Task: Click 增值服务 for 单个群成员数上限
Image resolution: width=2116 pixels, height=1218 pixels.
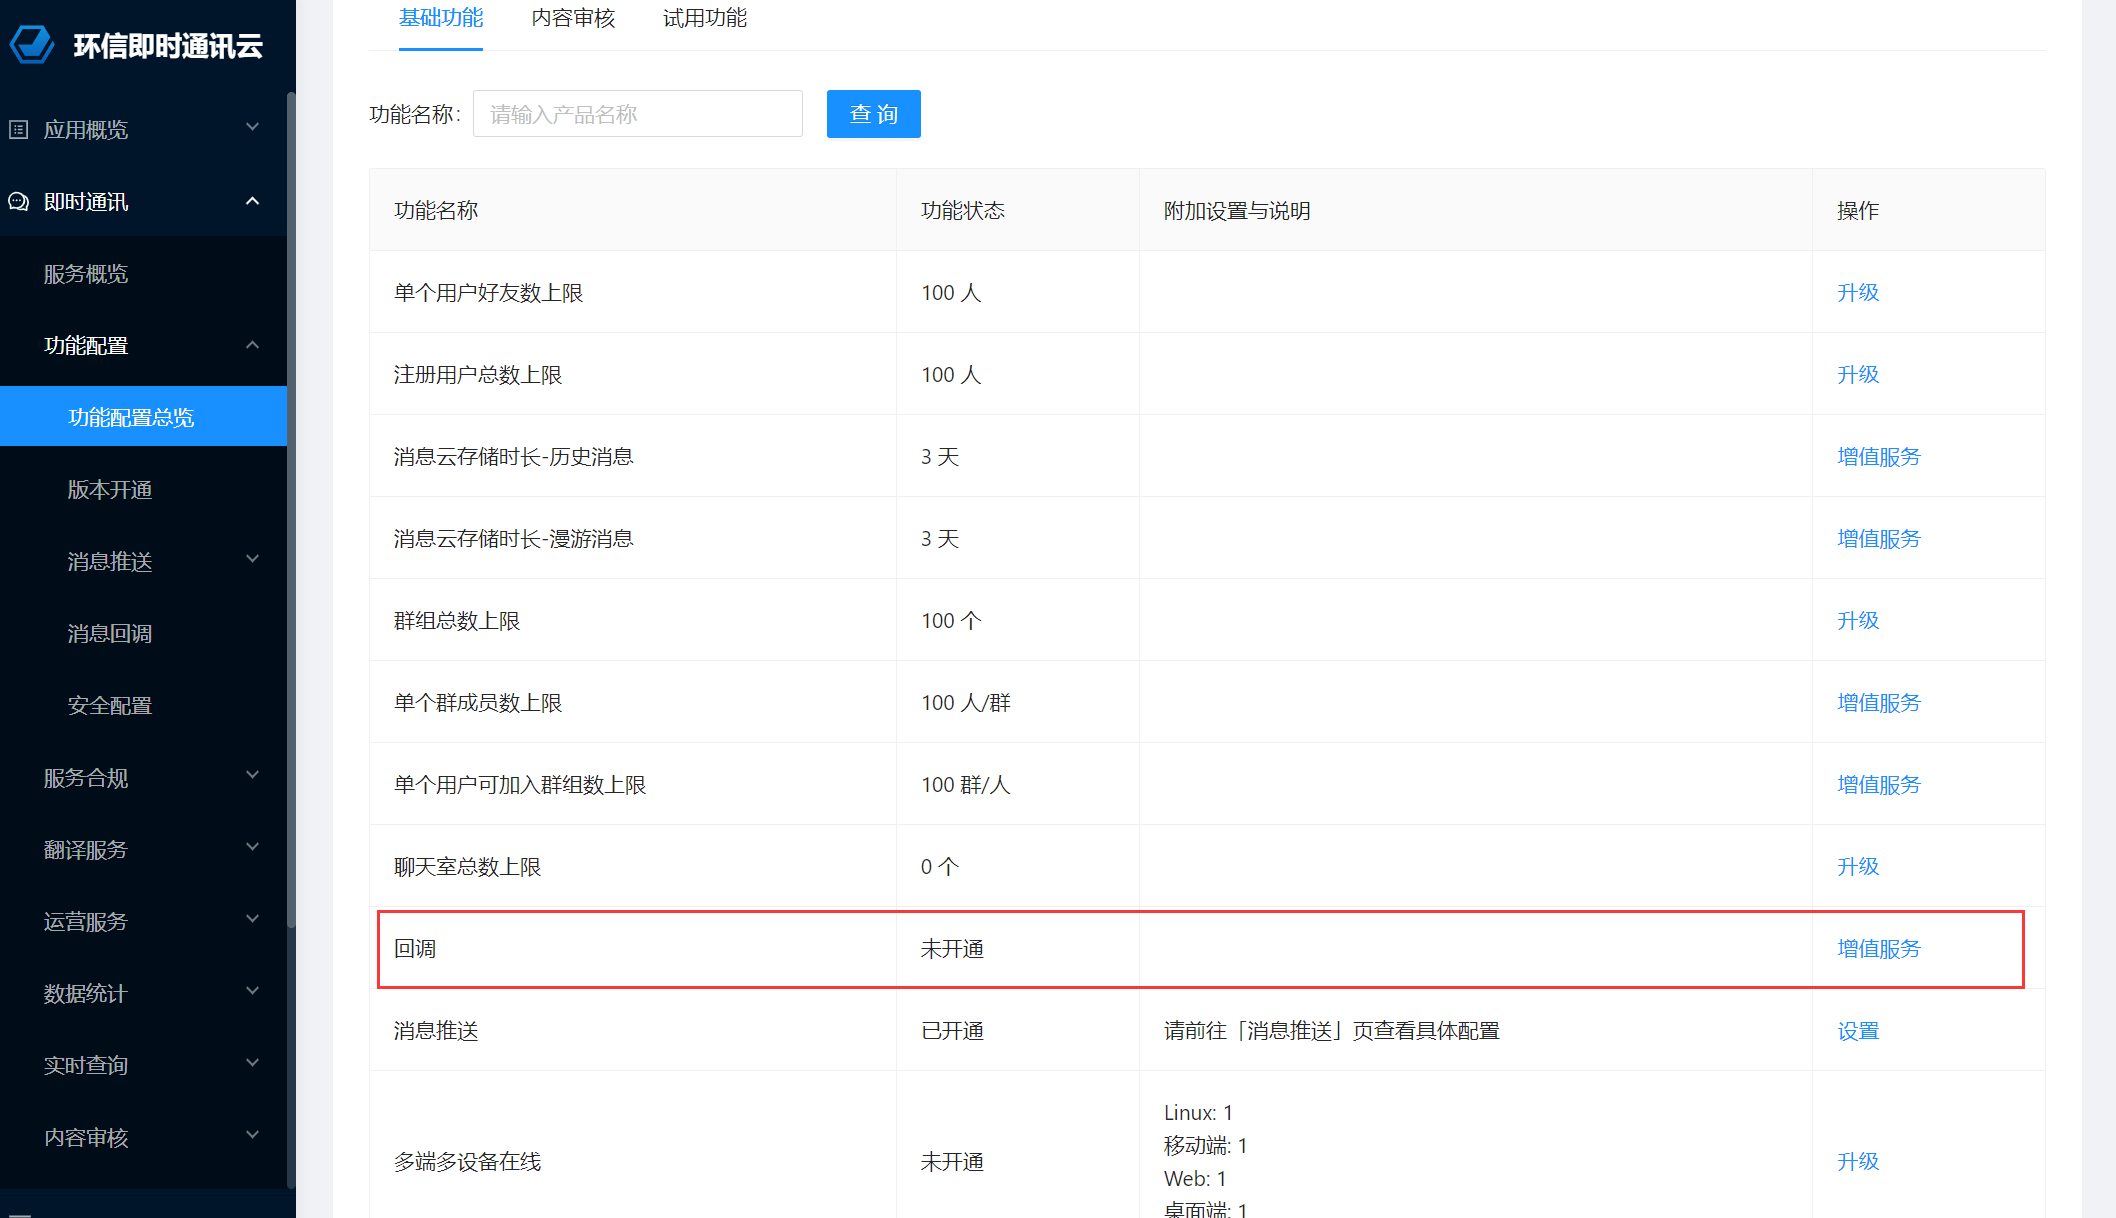Action: [x=1879, y=703]
